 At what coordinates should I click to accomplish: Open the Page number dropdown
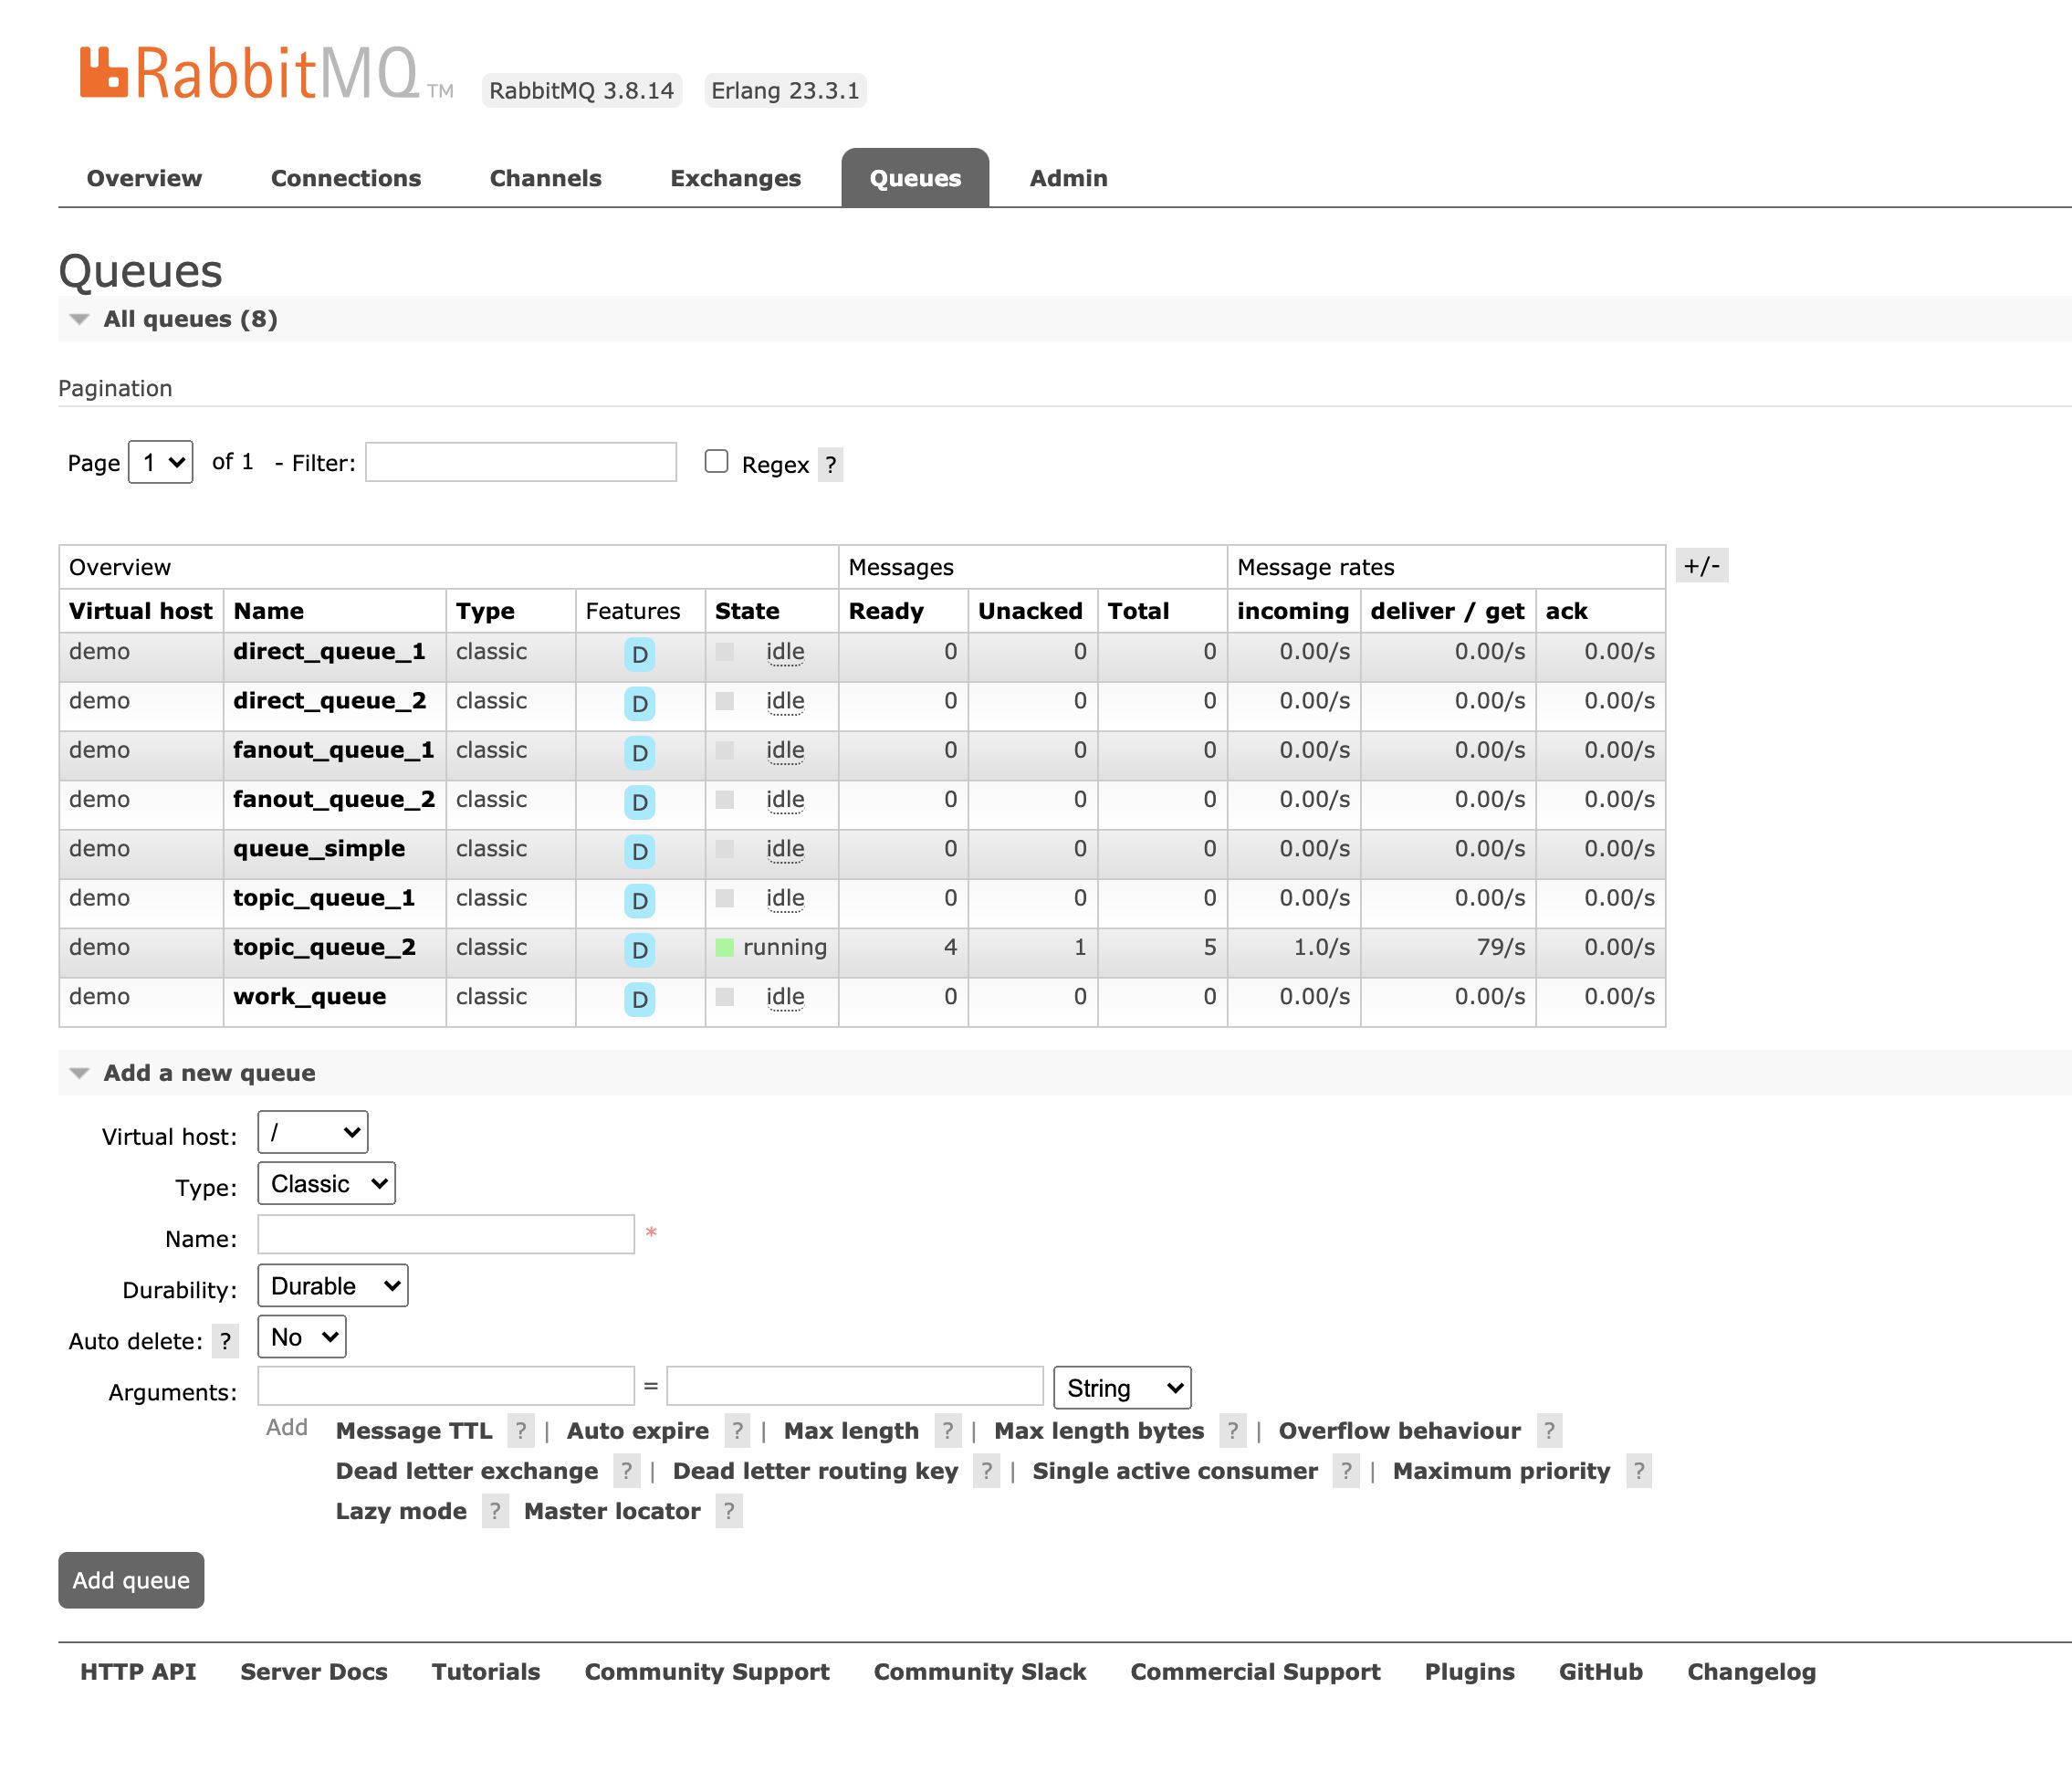click(161, 462)
